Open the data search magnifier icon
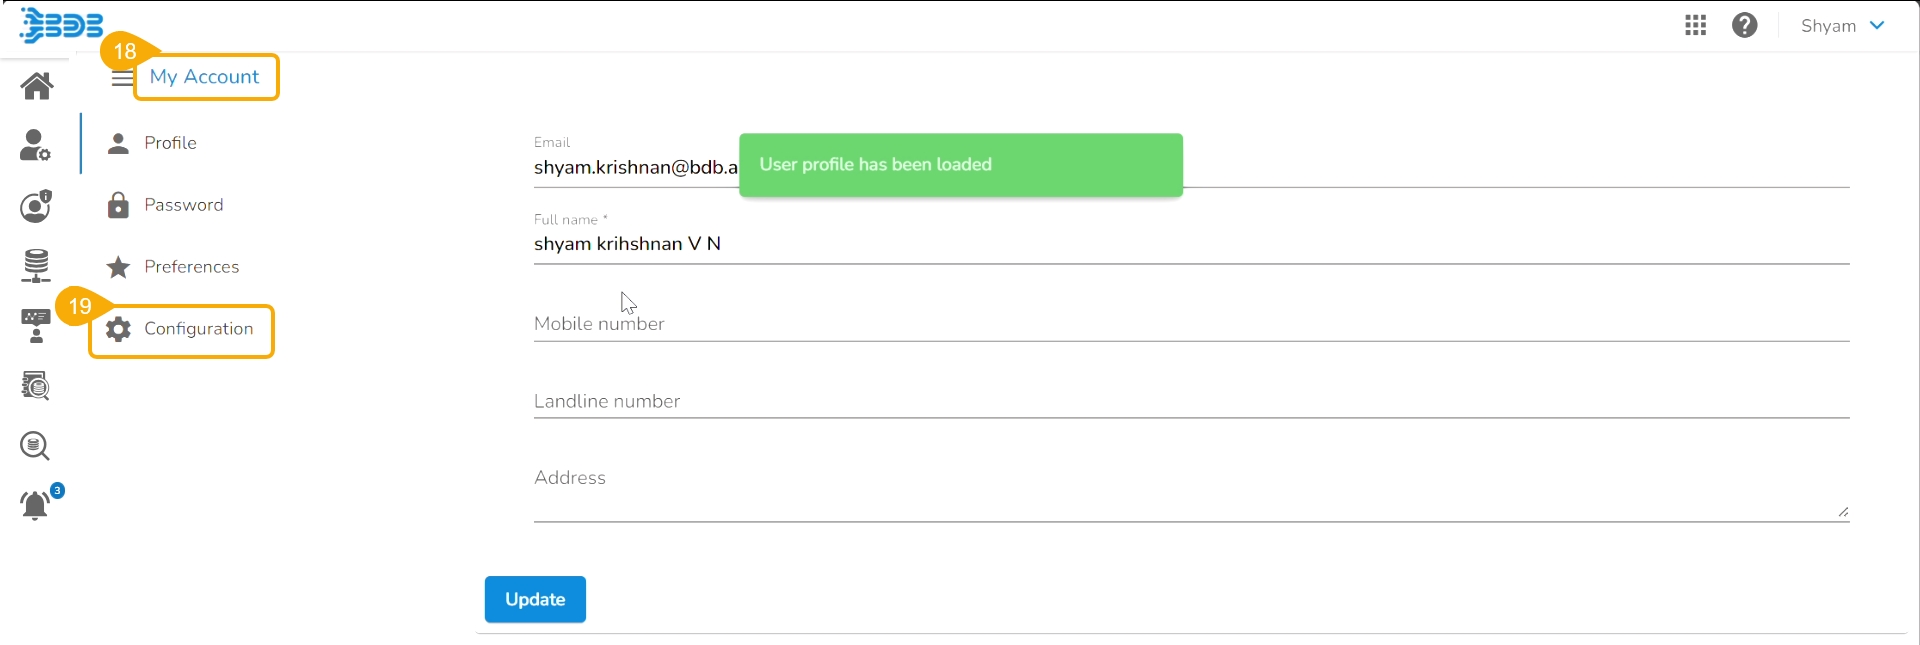1920x645 pixels. pos(36,446)
